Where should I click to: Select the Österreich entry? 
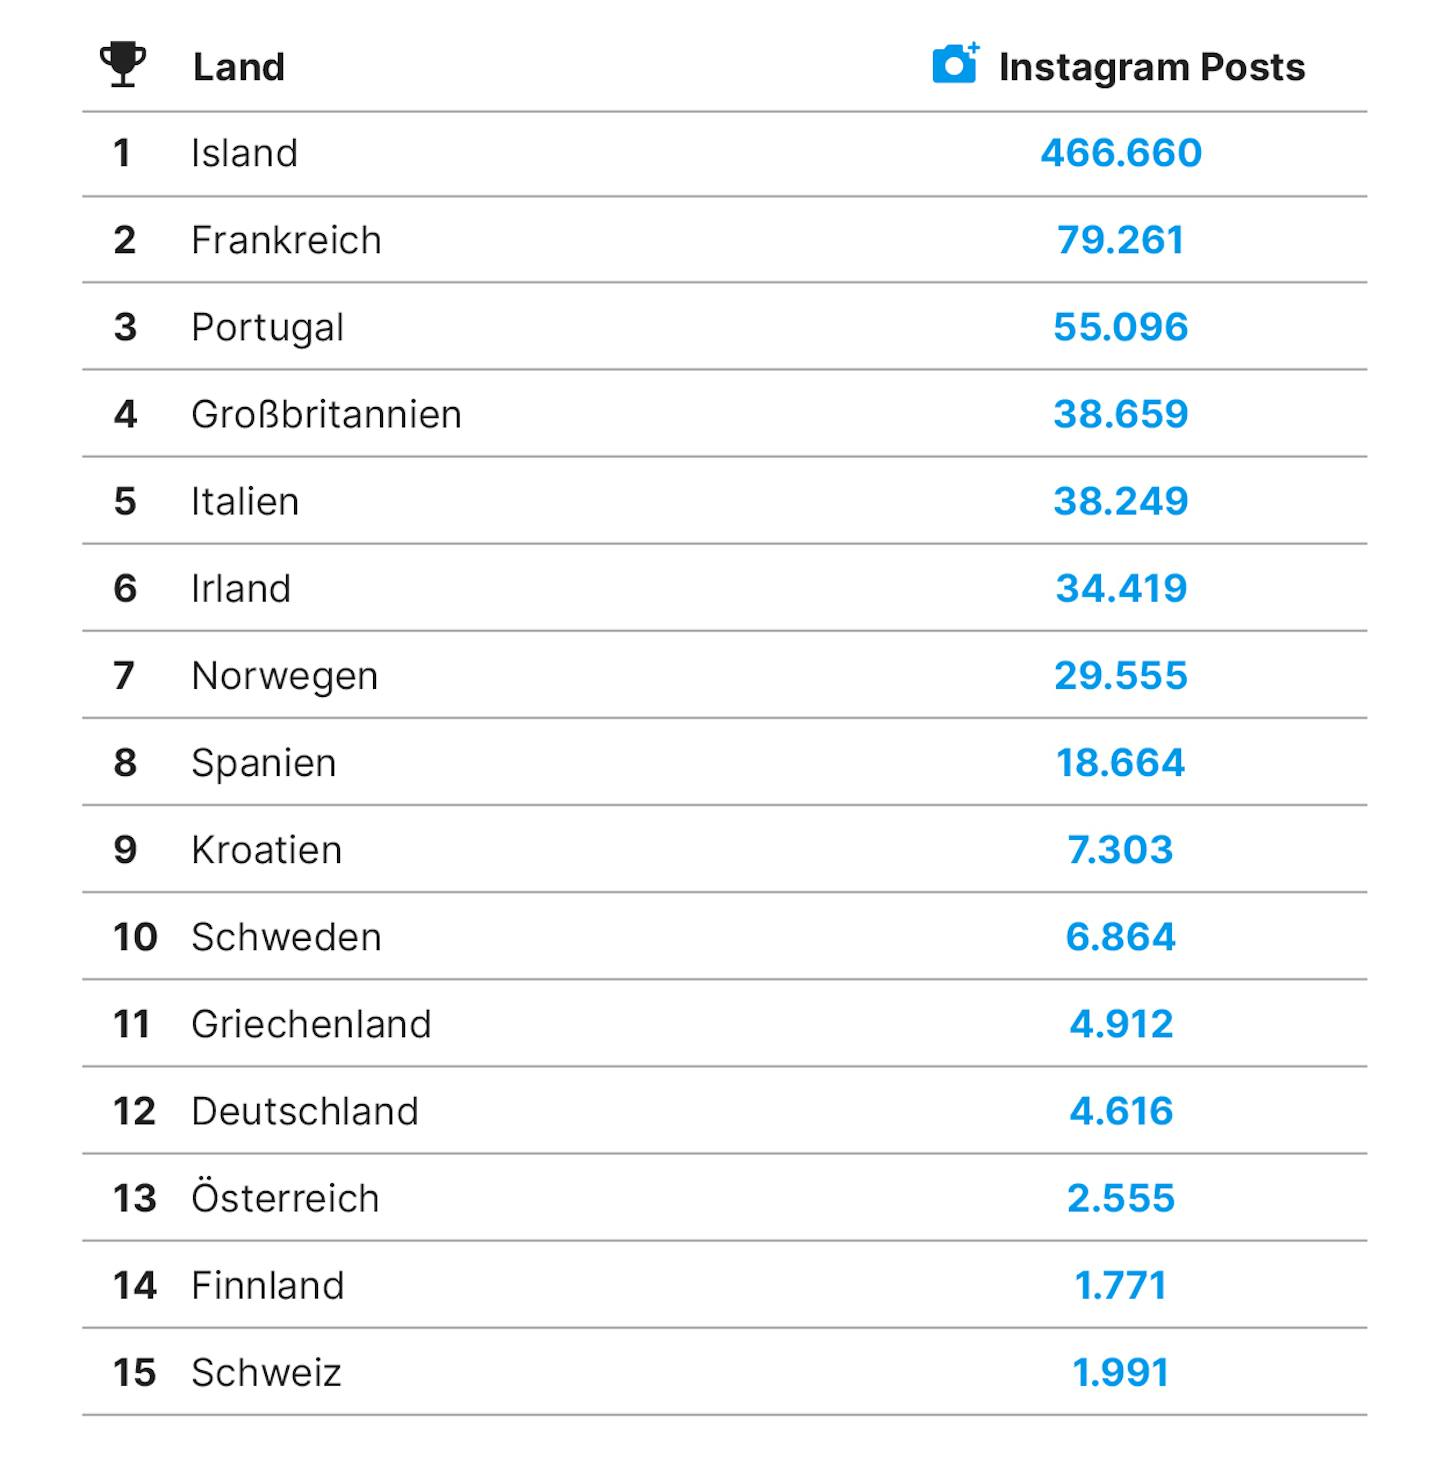point(286,1197)
